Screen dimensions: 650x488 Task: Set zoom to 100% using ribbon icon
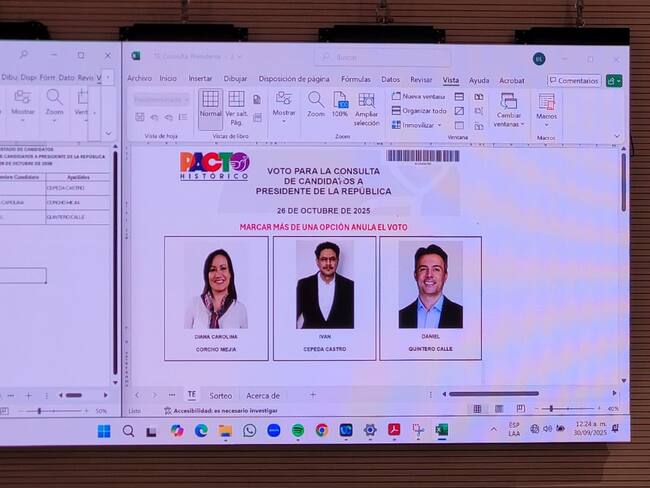340,103
